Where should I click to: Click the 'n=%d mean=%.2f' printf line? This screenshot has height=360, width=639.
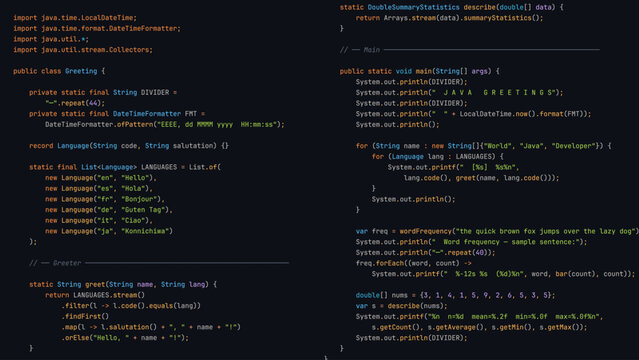(479, 316)
